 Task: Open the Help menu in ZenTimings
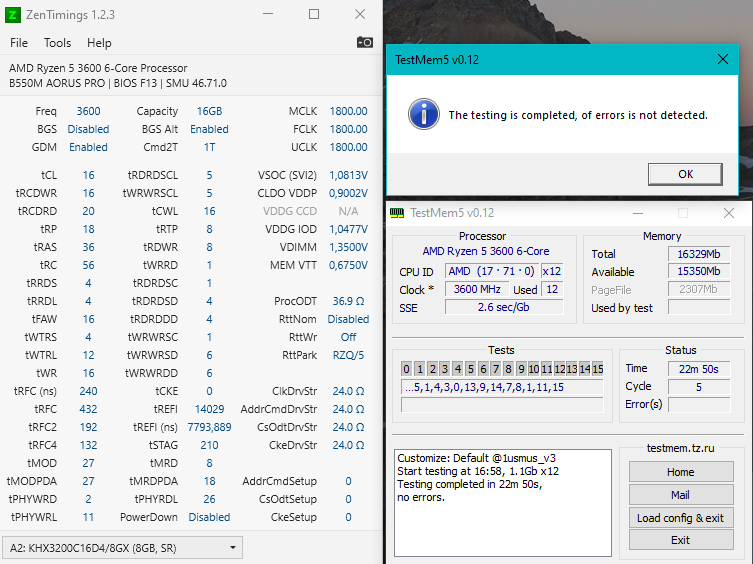pyautogui.click(x=99, y=43)
